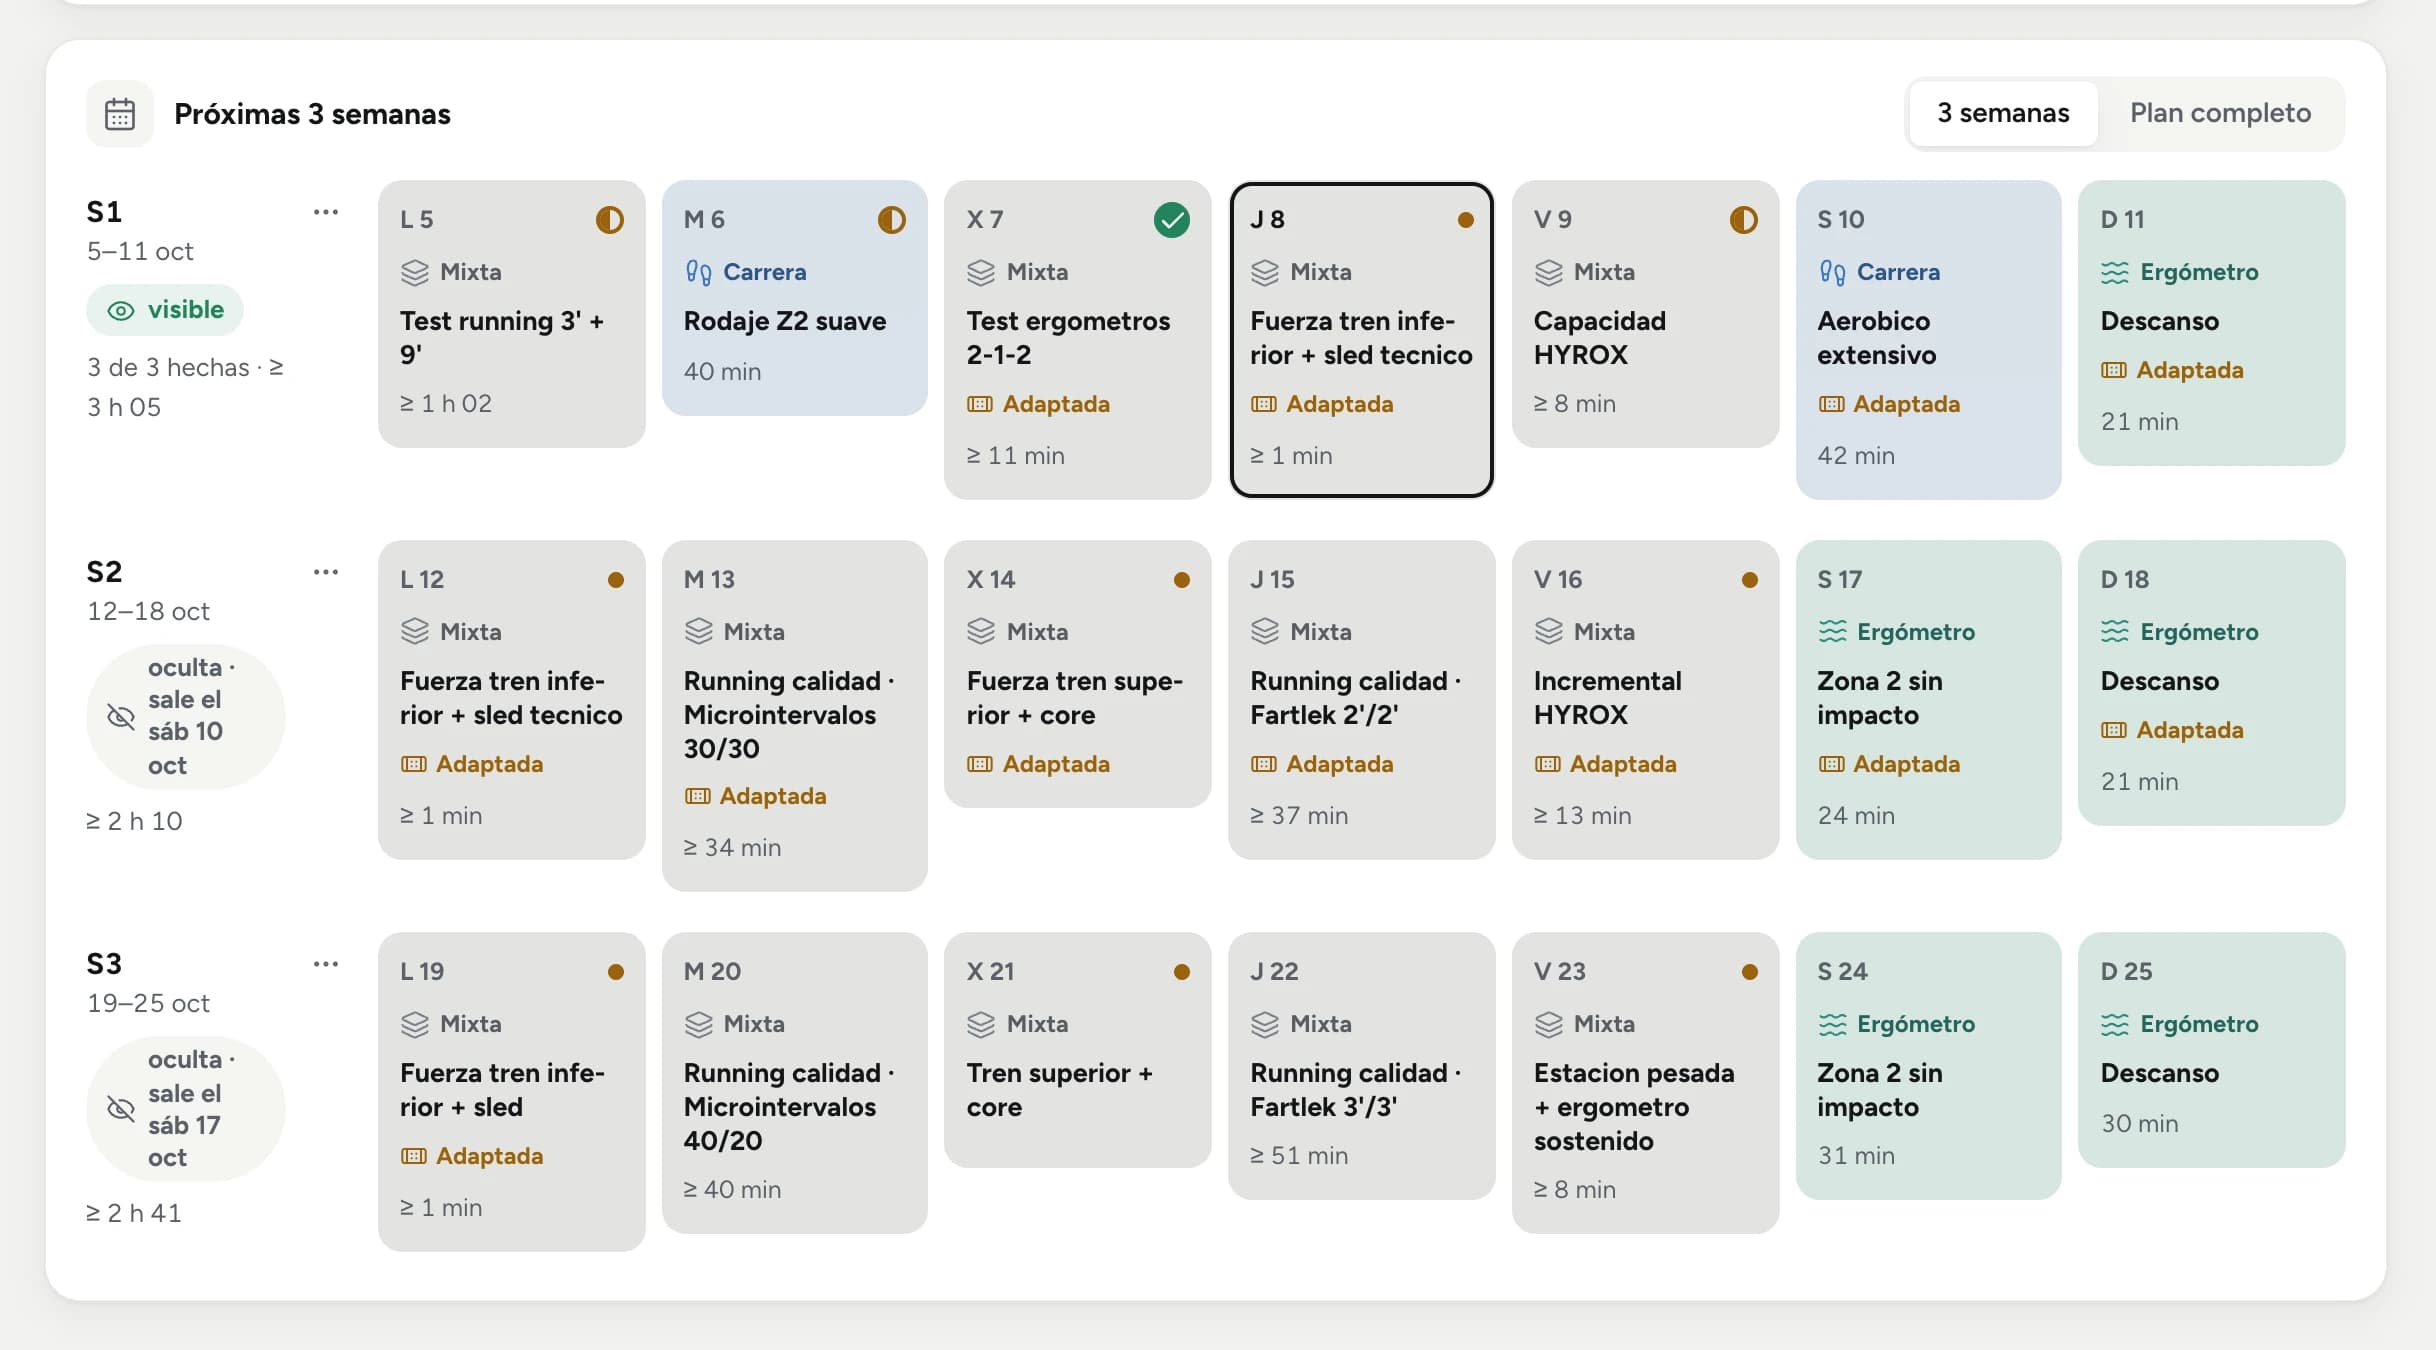Open the Test running 3' + 9' session

click(x=512, y=314)
